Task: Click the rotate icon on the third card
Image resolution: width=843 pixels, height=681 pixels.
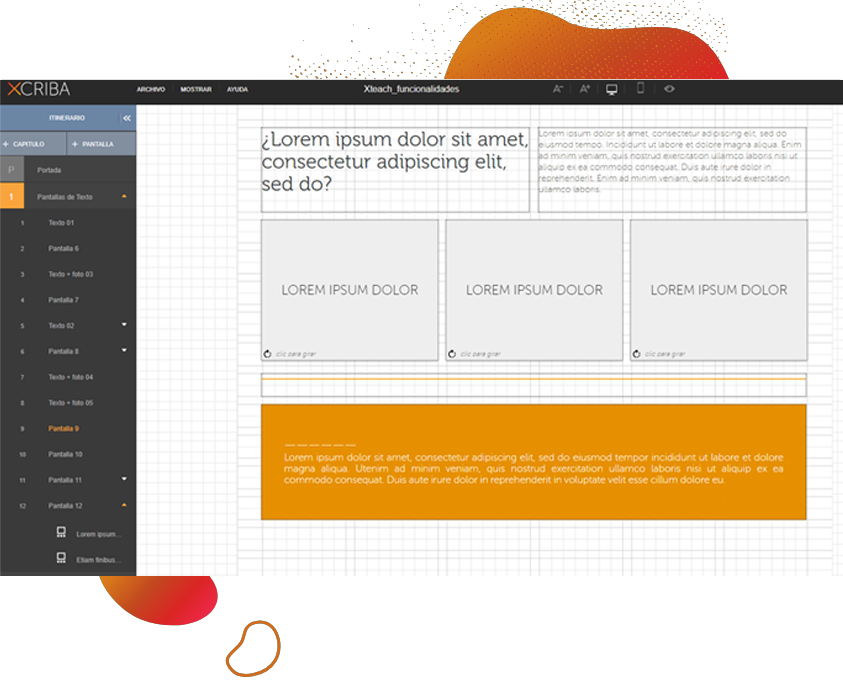Action: [x=637, y=354]
